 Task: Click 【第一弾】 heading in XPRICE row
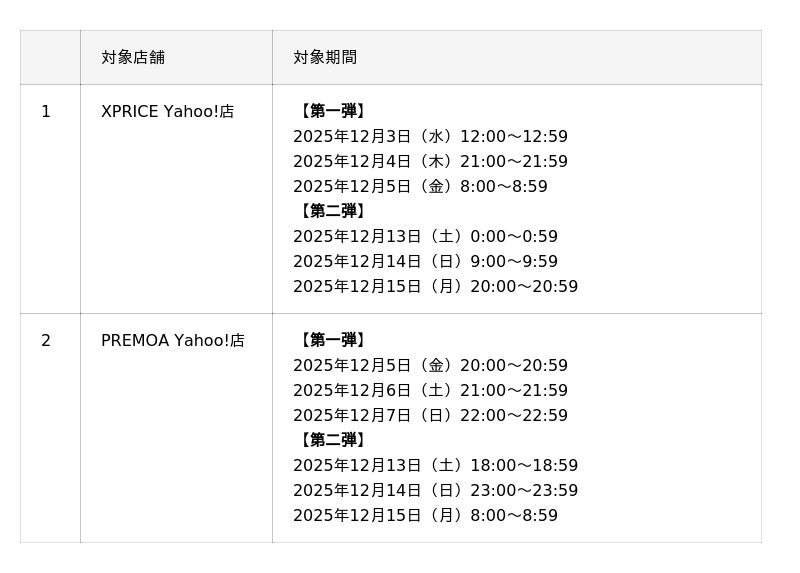[332, 111]
